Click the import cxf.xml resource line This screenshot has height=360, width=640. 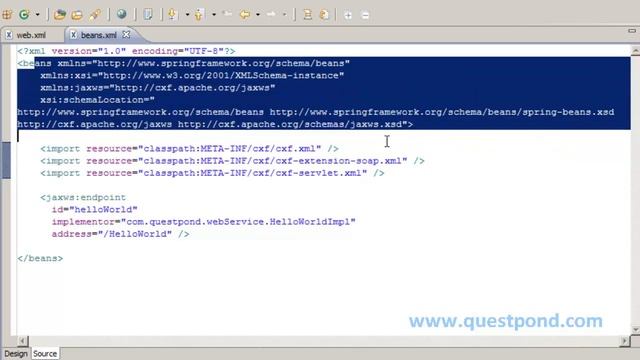tap(189, 149)
